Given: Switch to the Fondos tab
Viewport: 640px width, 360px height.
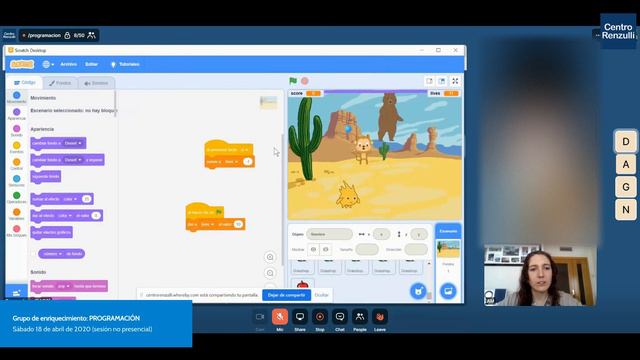Looking at the screenshot, I should pyautogui.click(x=60, y=83).
